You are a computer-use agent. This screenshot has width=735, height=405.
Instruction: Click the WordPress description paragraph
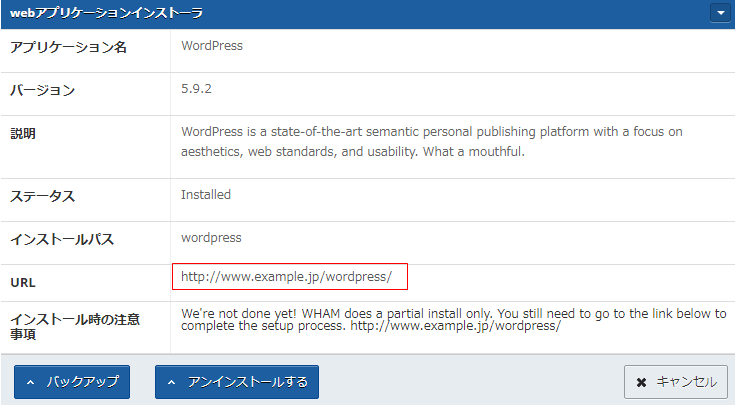(x=430, y=142)
